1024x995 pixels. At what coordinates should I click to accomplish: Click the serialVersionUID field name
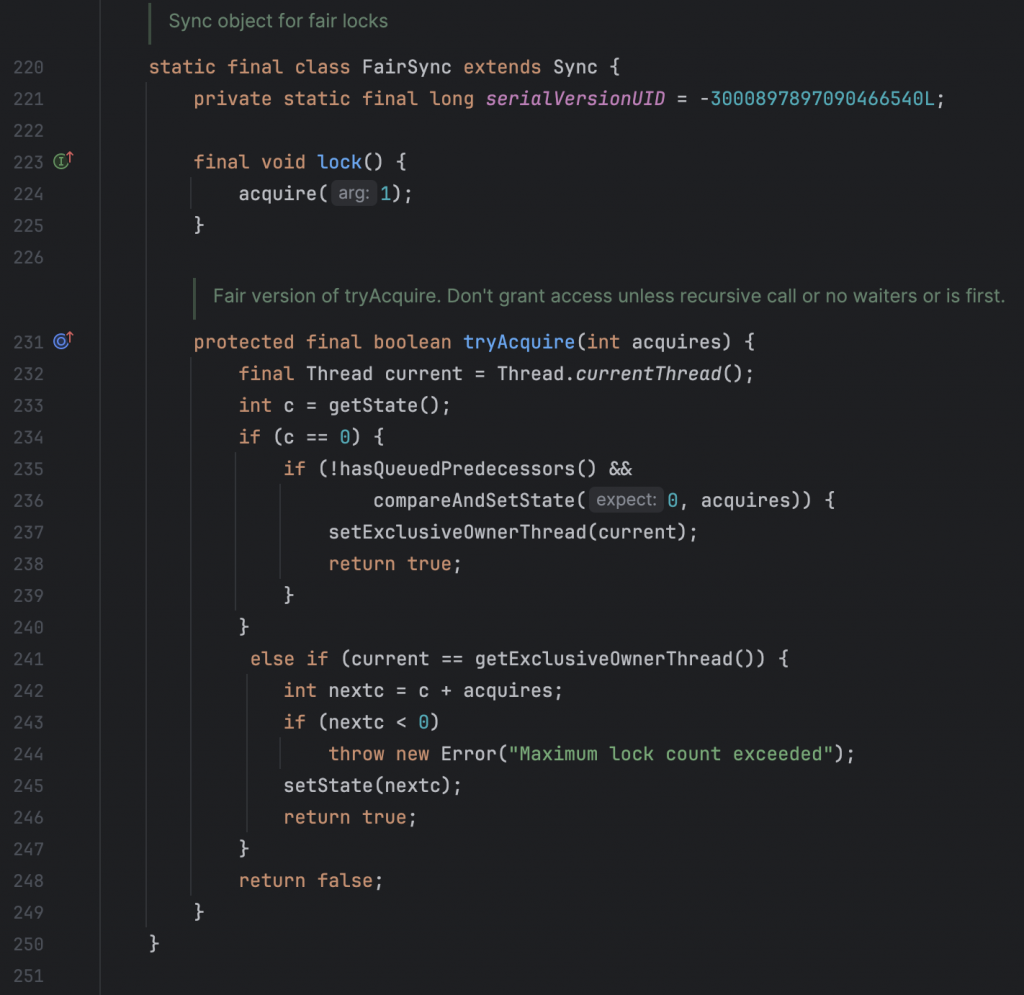[575, 99]
